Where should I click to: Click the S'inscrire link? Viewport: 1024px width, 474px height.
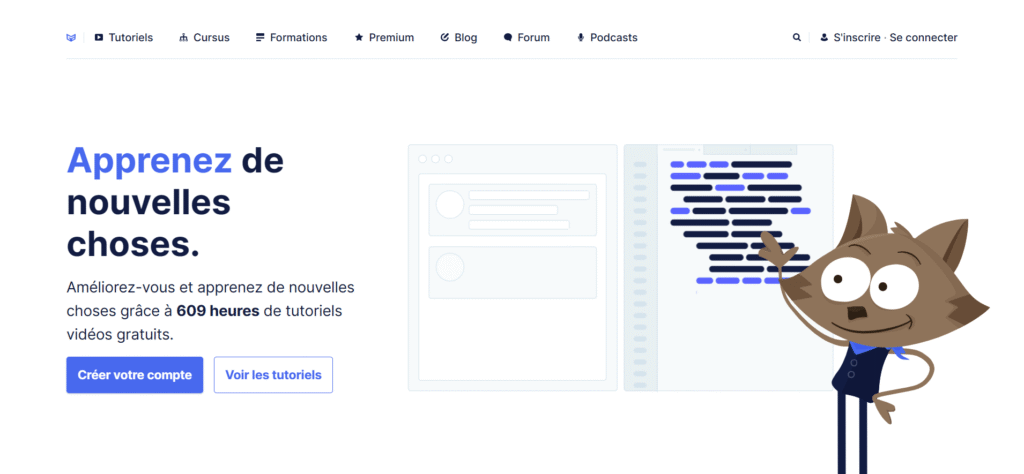857,38
